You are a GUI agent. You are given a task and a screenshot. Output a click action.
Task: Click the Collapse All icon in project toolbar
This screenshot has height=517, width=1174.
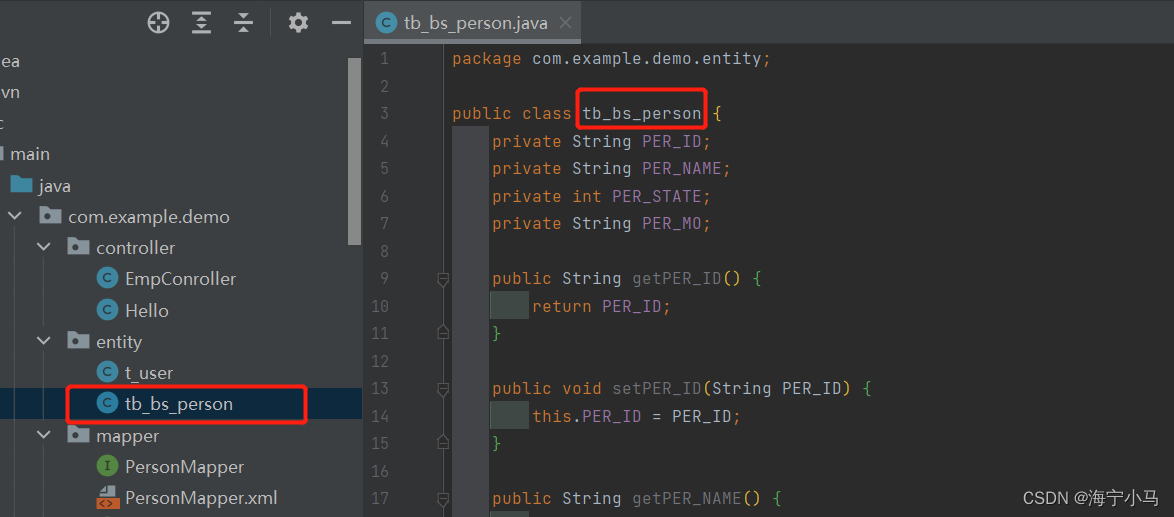[243, 23]
